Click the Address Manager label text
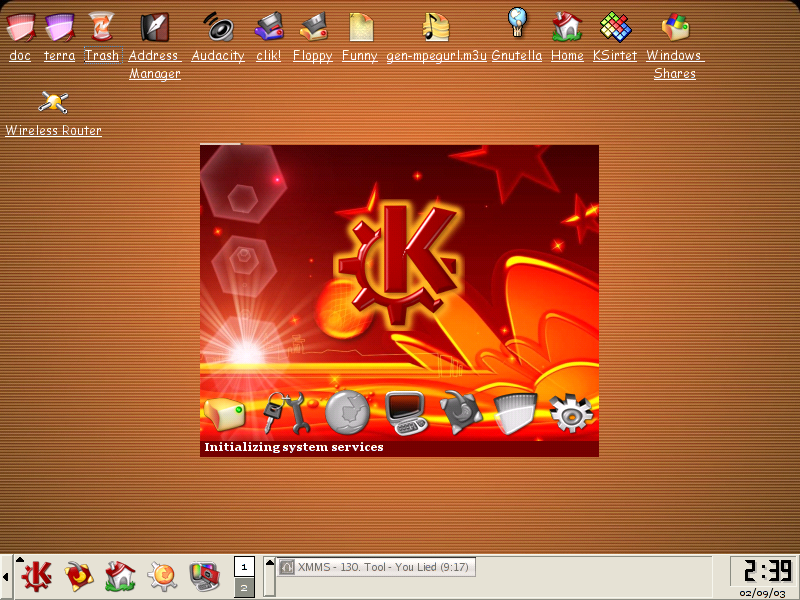The image size is (800, 600). pos(155,65)
